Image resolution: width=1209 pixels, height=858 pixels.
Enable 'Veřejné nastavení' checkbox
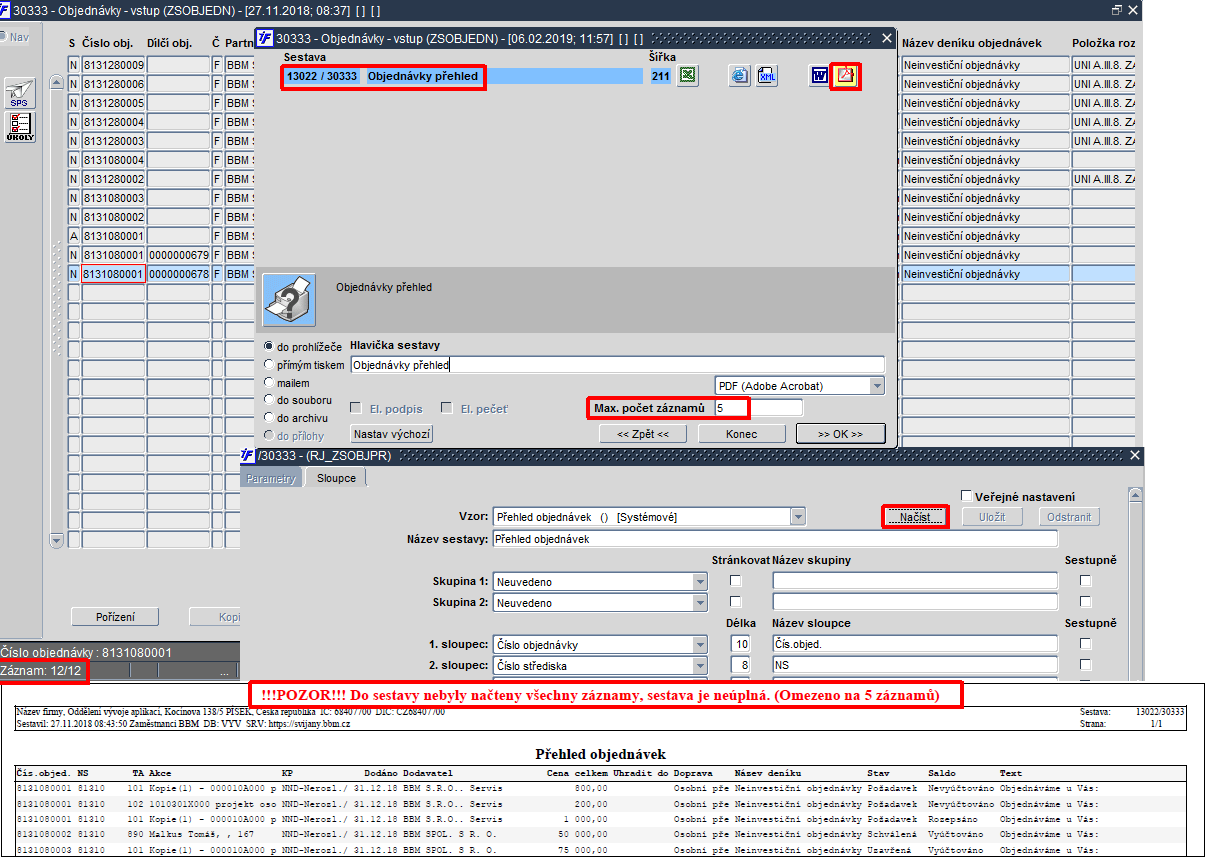tap(966, 496)
